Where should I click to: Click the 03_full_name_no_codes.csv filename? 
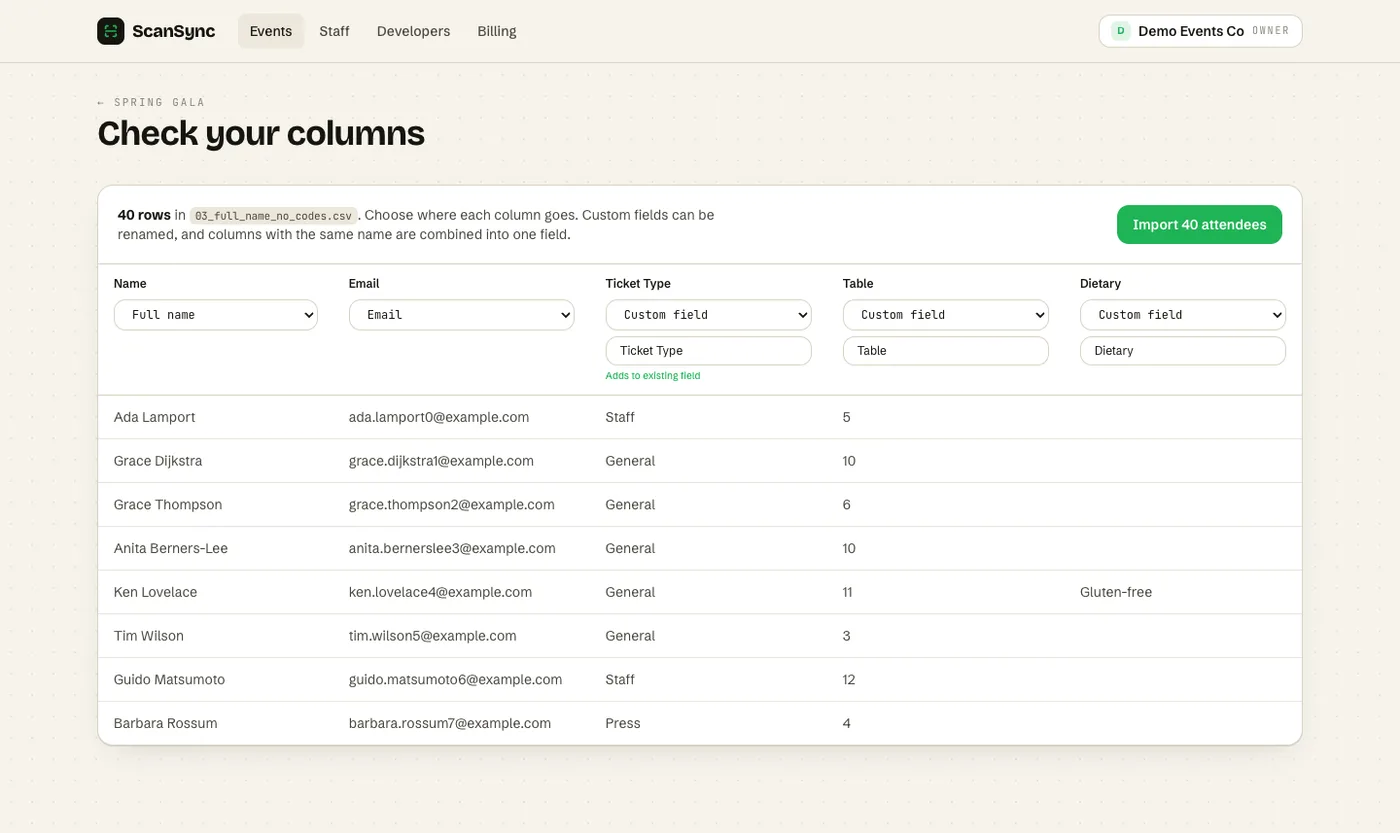tap(274, 215)
